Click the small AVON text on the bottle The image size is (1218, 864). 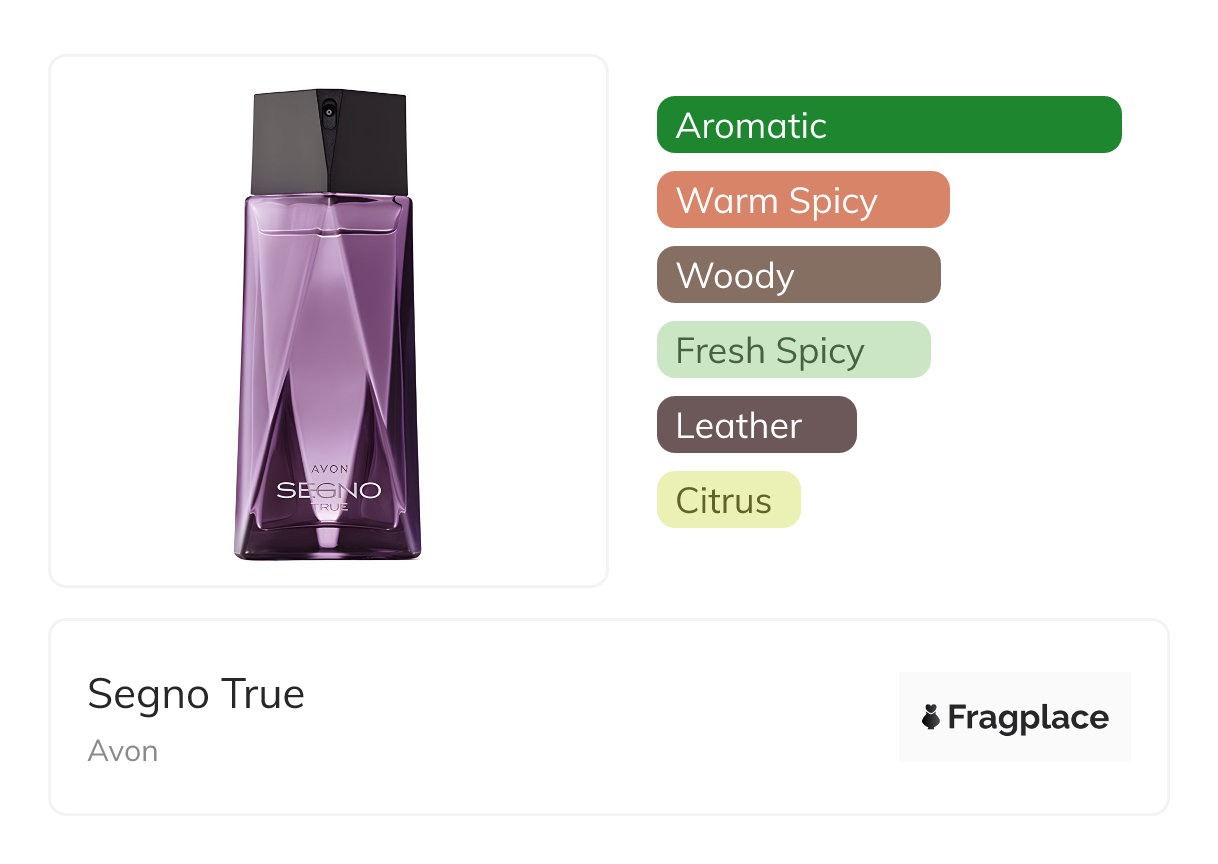pyautogui.click(x=330, y=469)
